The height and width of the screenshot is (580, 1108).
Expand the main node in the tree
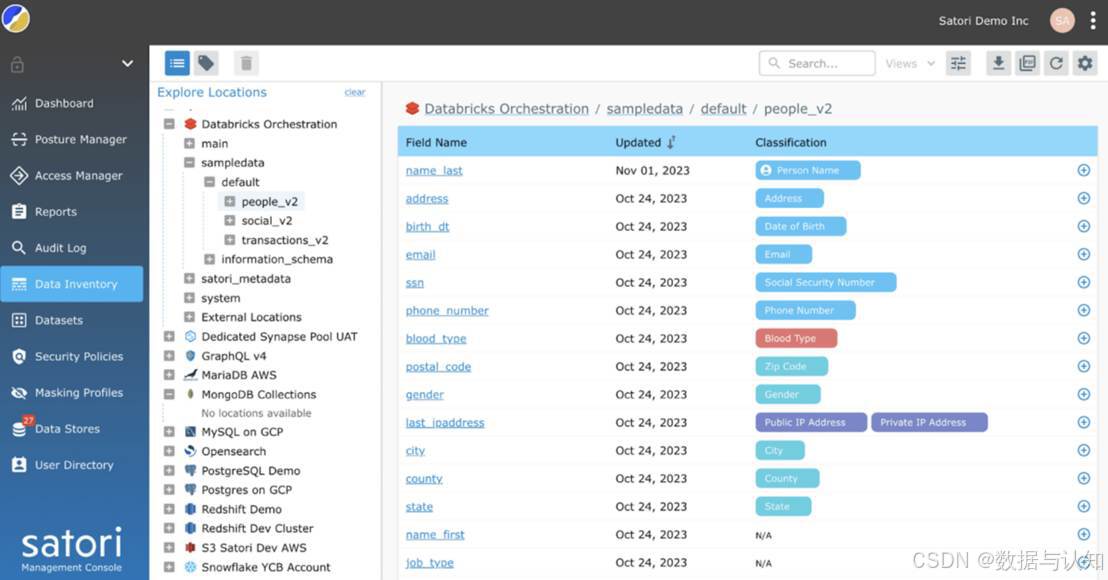189,143
